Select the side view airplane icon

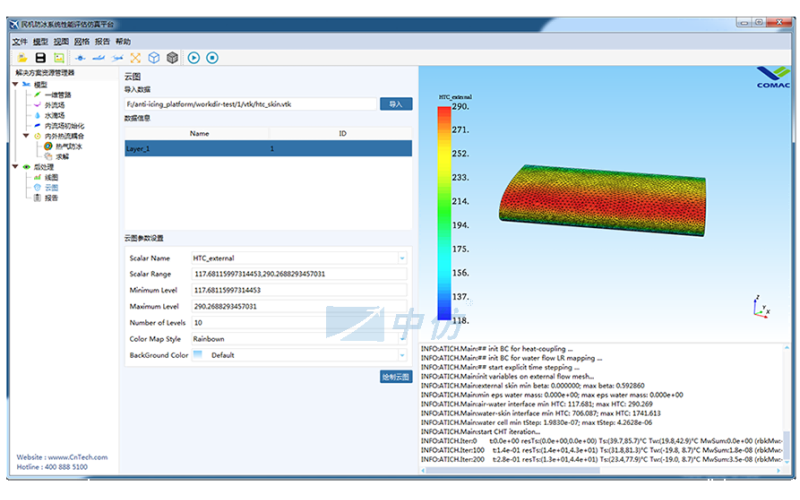pyautogui.click(x=99, y=58)
